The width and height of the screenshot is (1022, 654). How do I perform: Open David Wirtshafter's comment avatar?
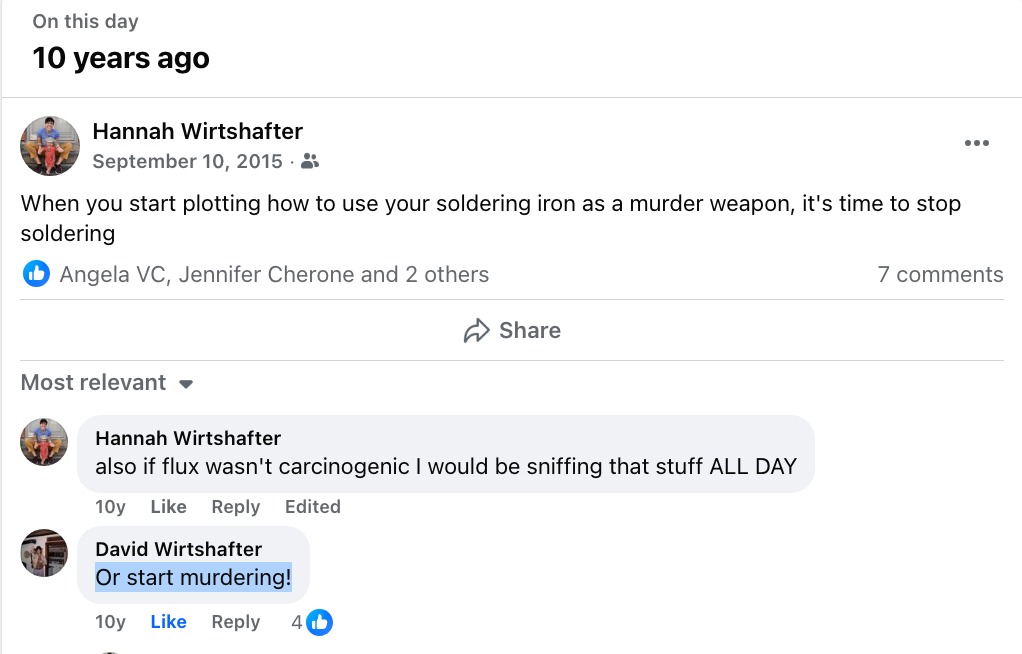click(x=44, y=553)
